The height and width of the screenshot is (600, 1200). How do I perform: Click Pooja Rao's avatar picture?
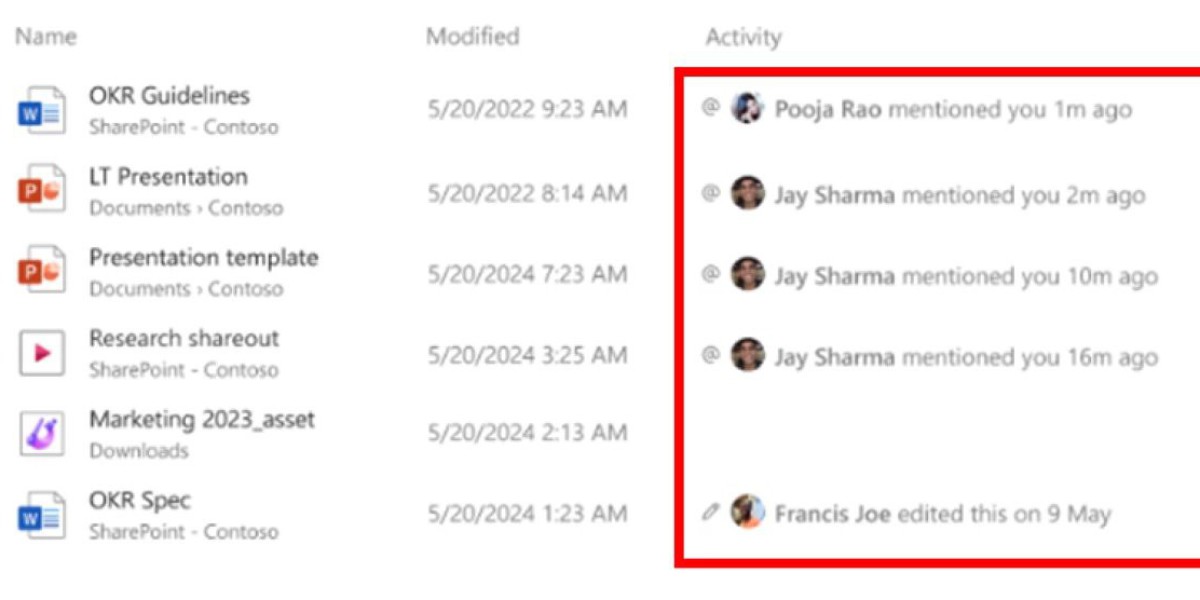click(748, 108)
